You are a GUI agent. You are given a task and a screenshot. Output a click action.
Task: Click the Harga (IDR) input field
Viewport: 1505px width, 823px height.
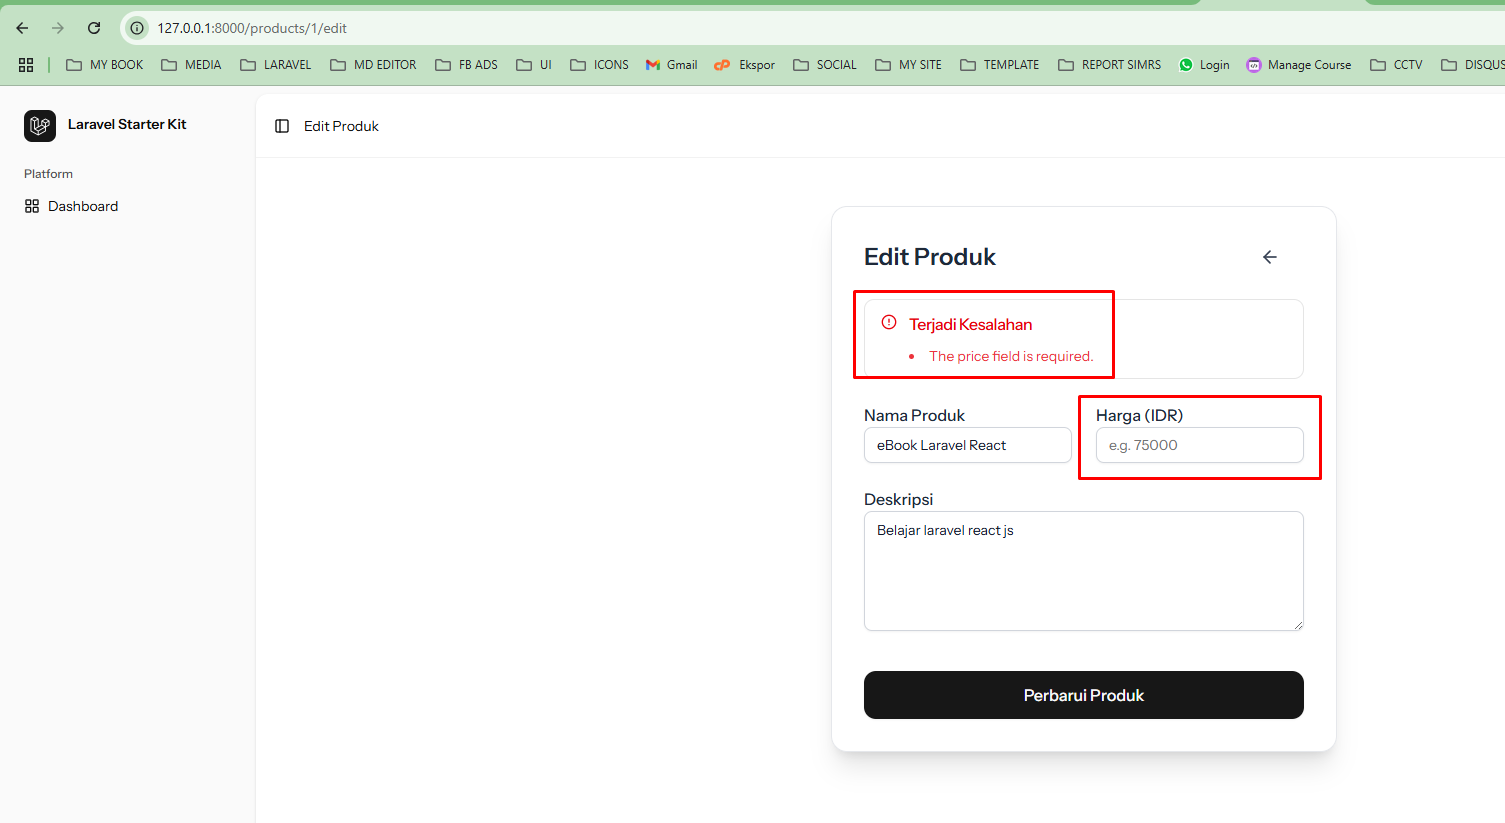[x=1199, y=445]
